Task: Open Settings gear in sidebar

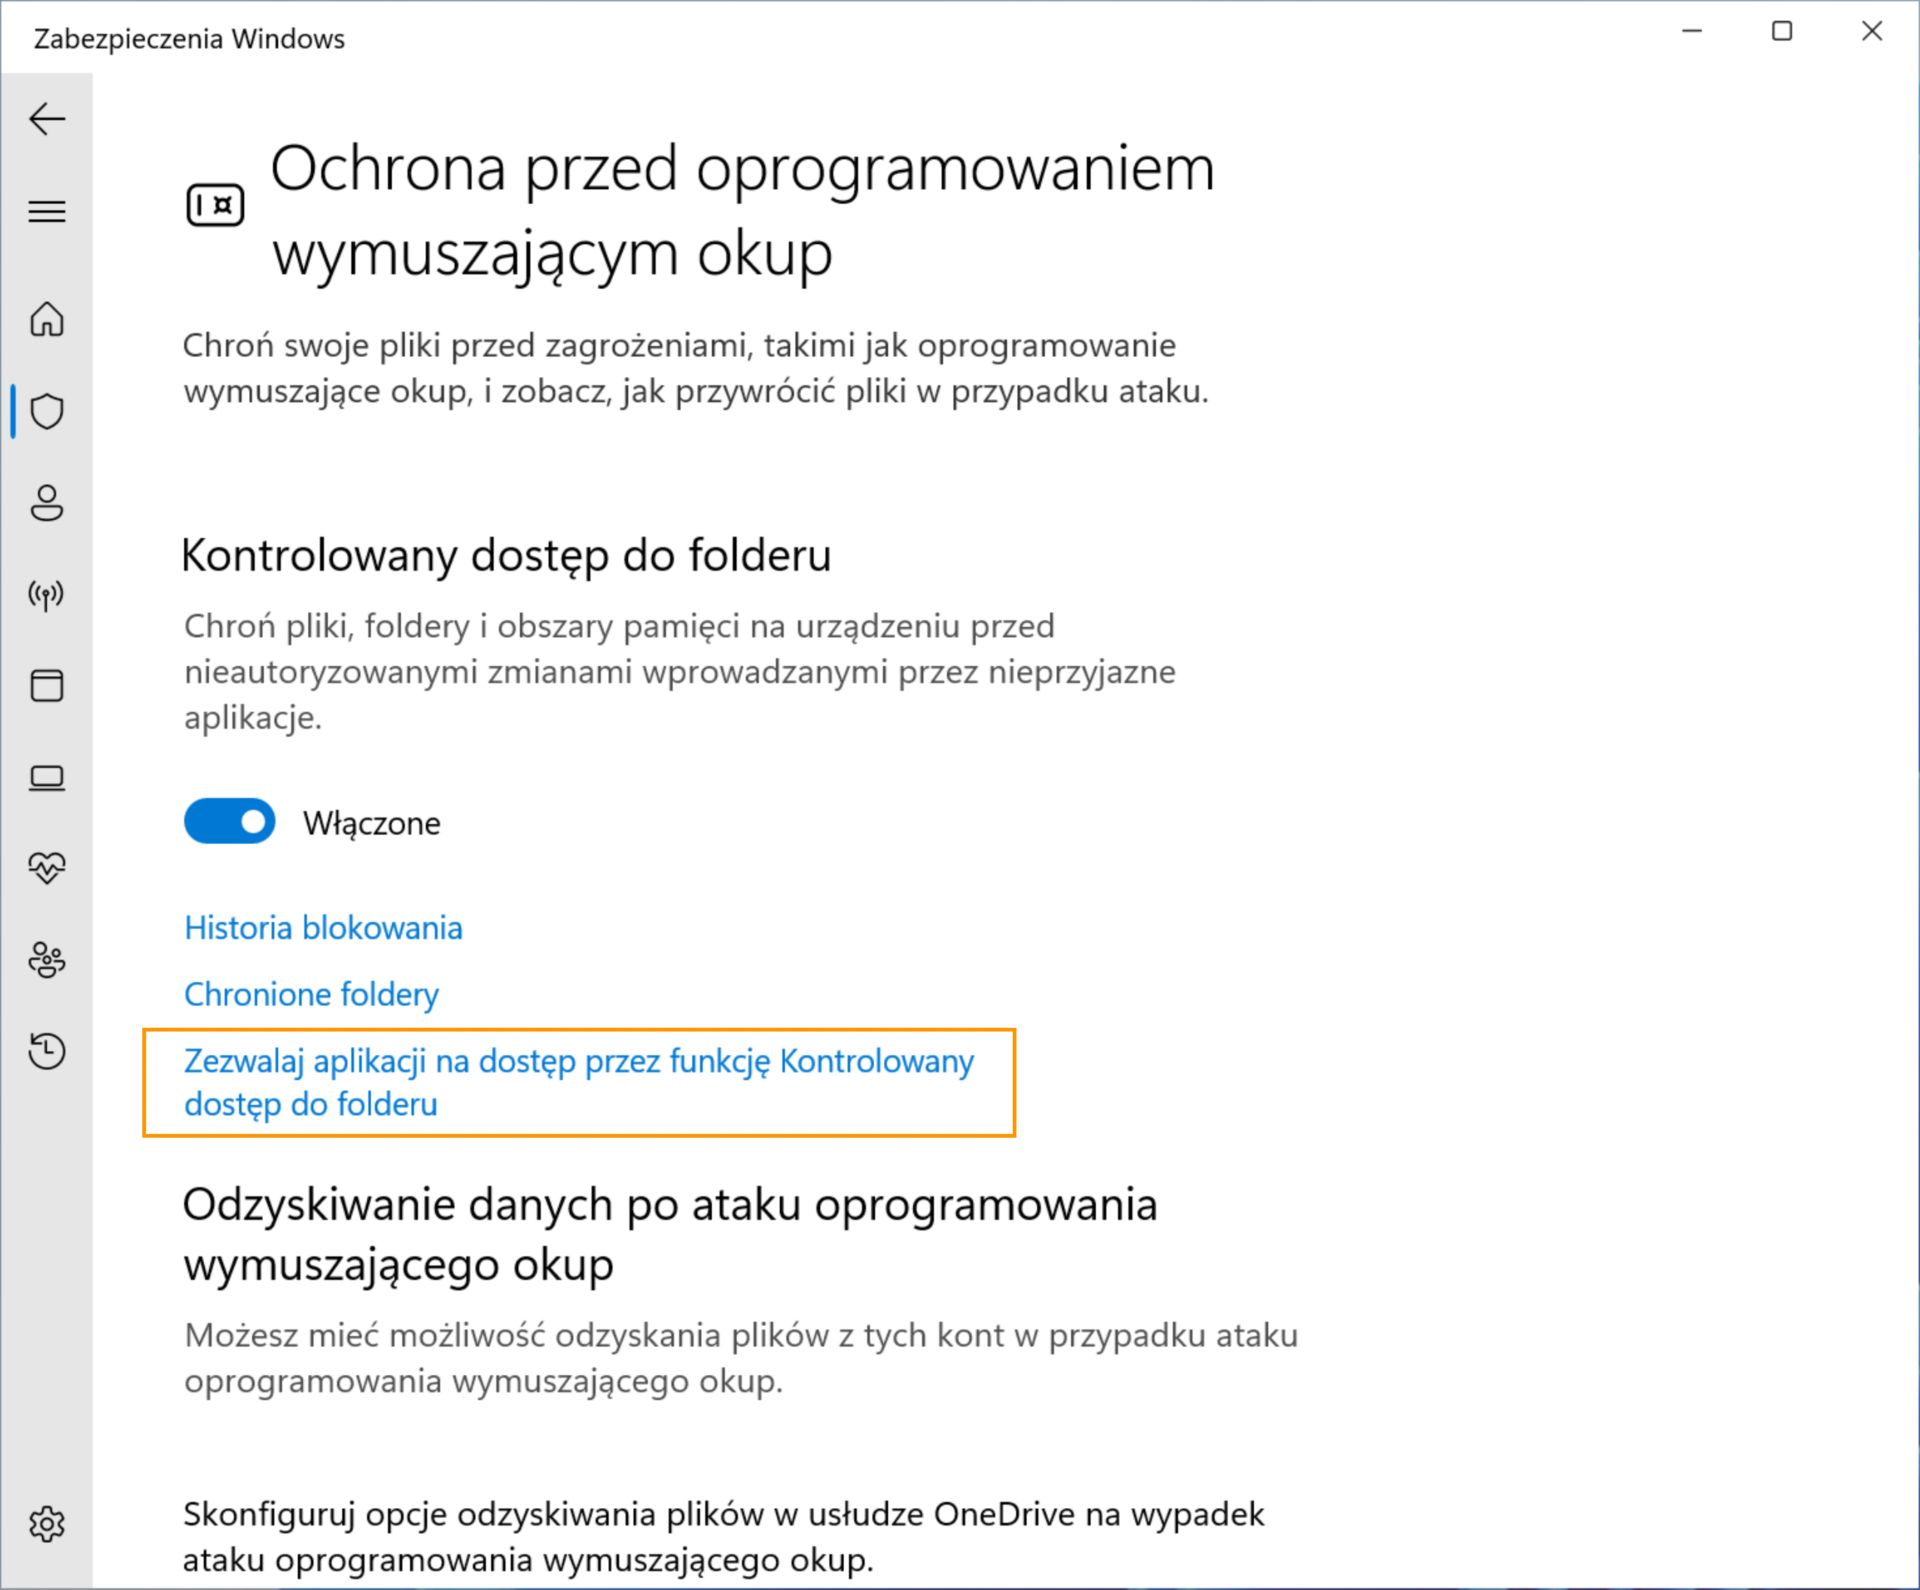Action: tap(47, 1524)
